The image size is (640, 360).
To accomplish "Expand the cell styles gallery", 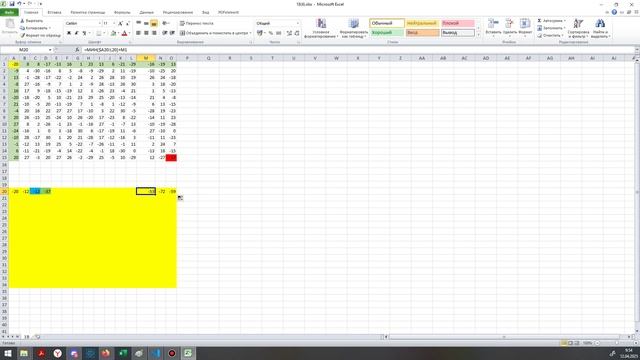I will pos(478,35).
